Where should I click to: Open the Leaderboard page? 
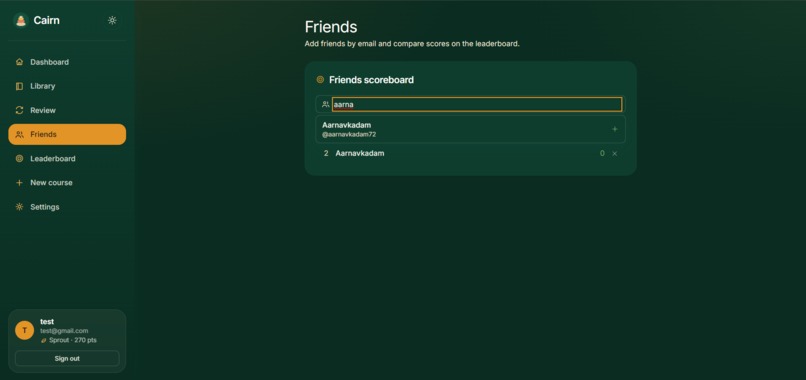point(67,158)
